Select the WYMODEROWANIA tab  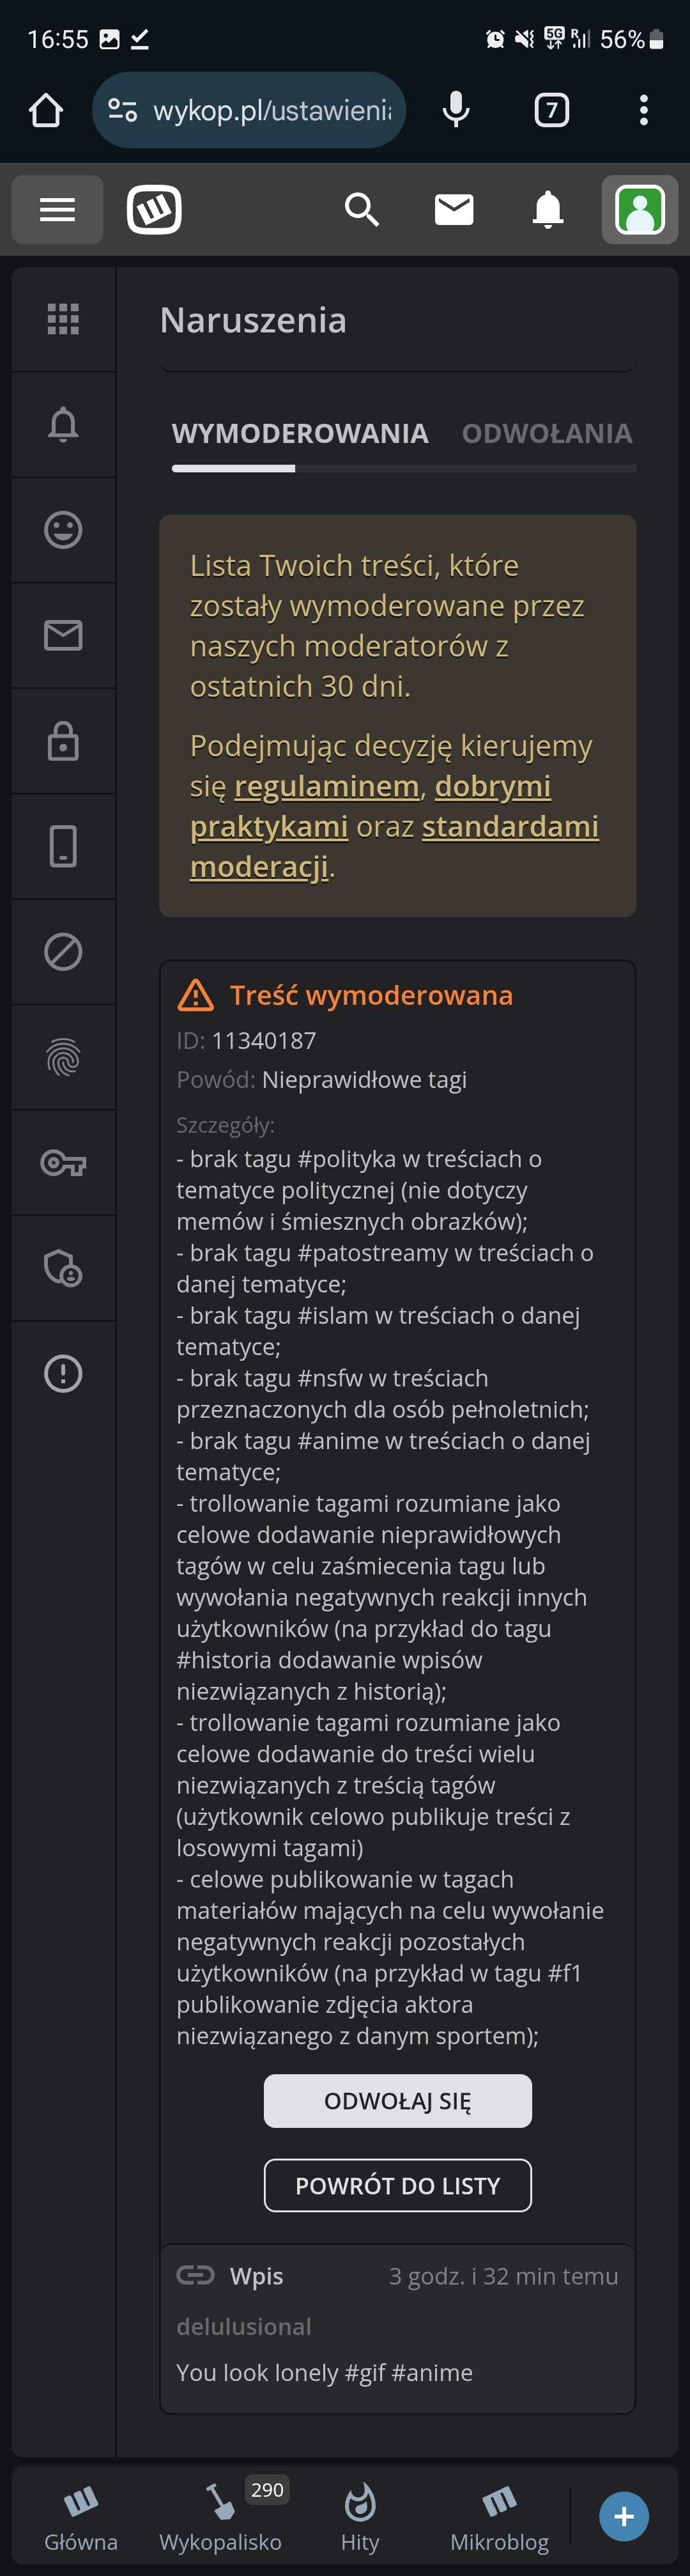click(300, 433)
